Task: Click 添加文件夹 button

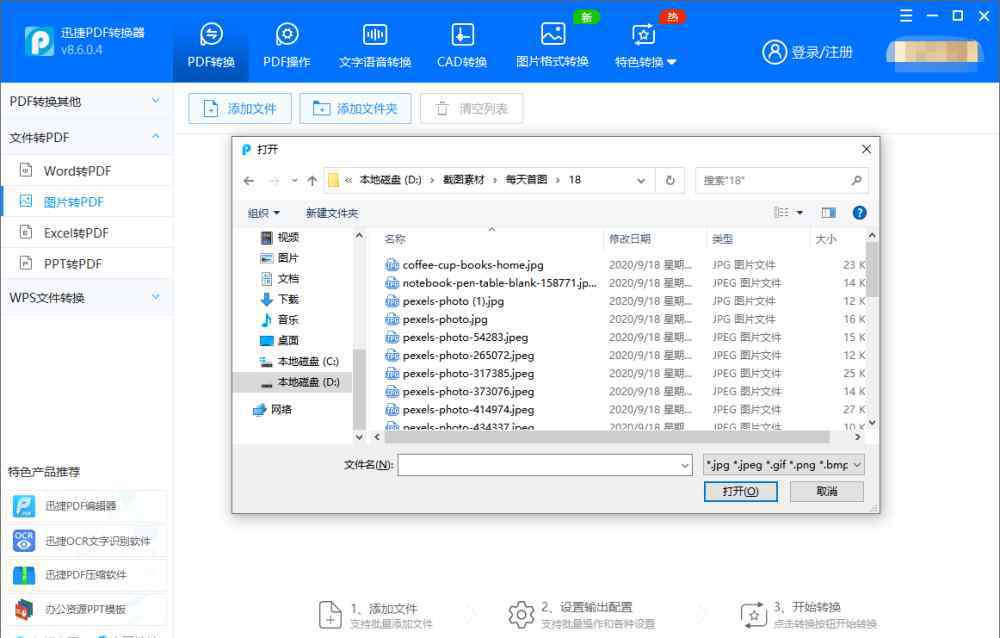Action: click(355, 108)
